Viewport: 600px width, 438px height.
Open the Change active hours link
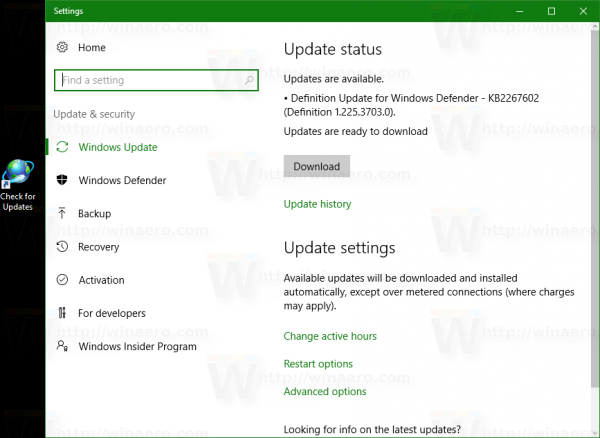click(x=330, y=336)
